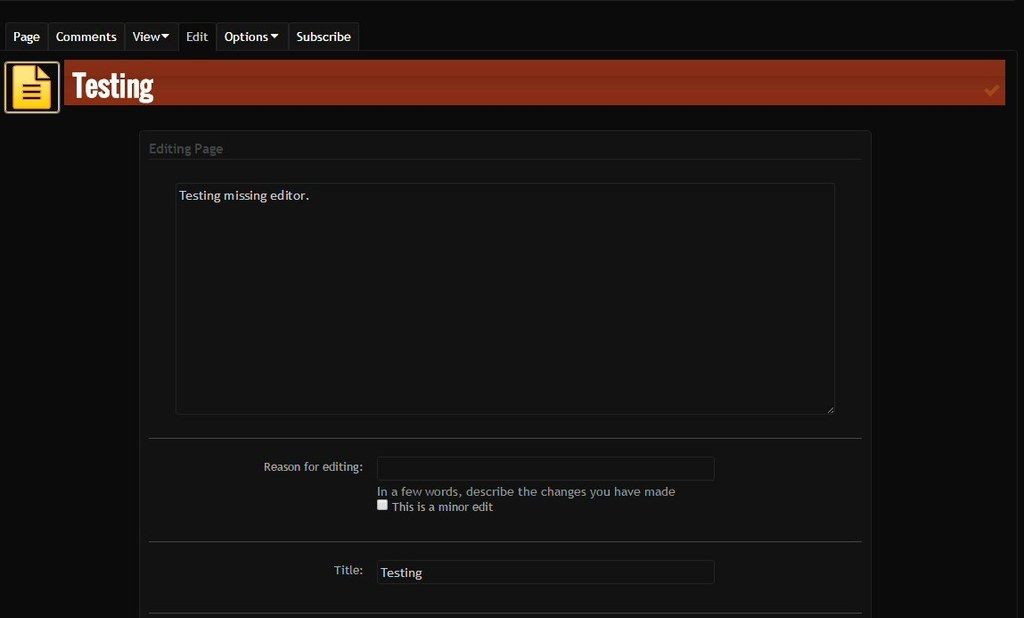Open the Options dropdown menu
1024x618 pixels.
click(251, 37)
